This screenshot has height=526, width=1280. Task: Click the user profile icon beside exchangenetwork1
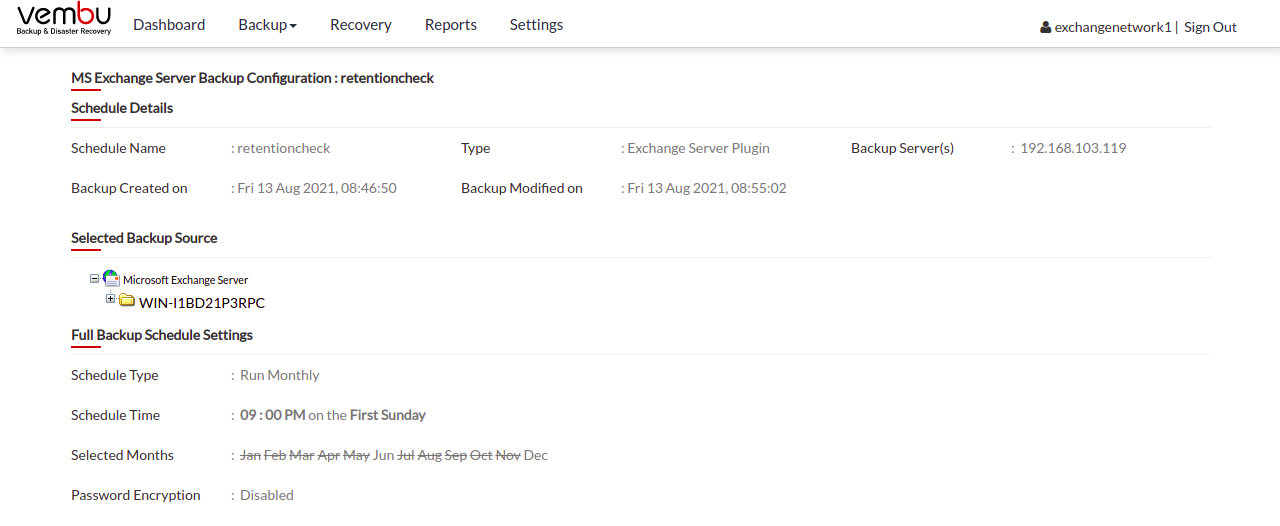click(x=1046, y=28)
